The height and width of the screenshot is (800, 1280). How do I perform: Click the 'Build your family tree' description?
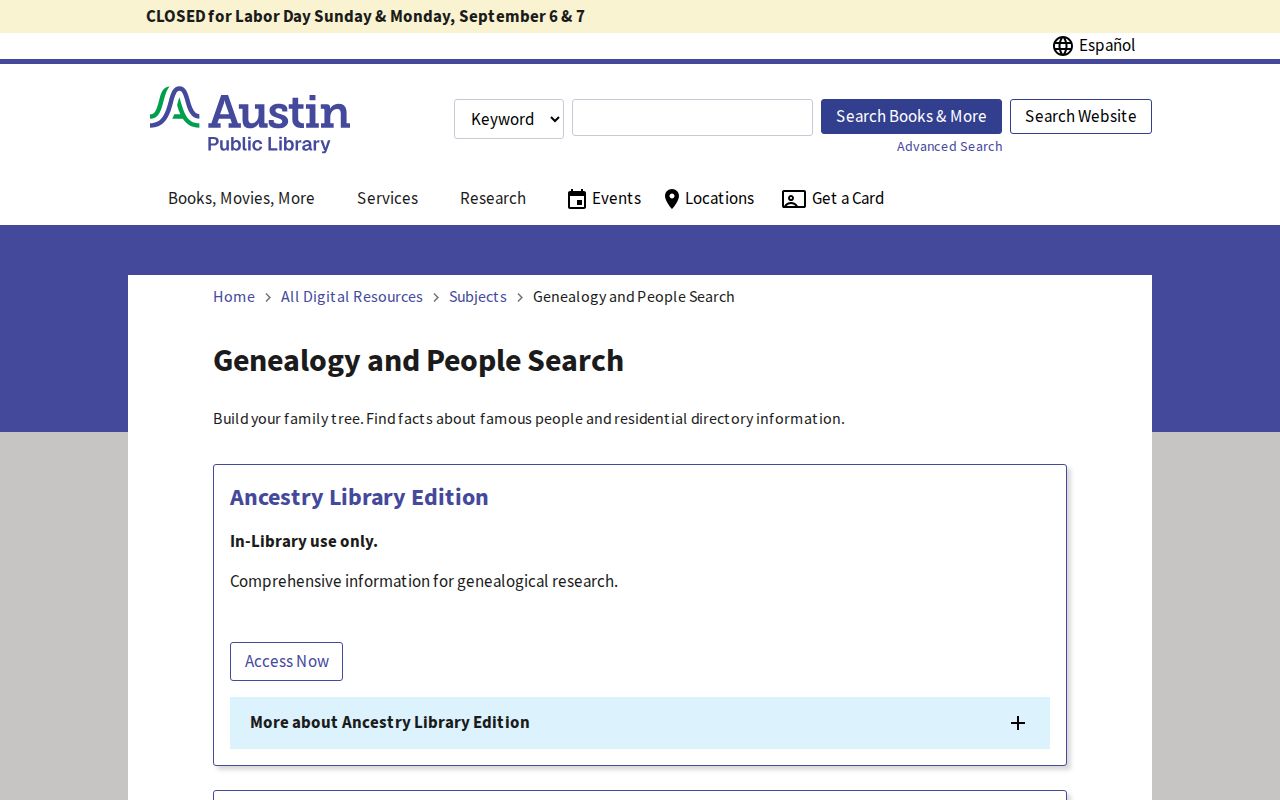click(x=529, y=418)
